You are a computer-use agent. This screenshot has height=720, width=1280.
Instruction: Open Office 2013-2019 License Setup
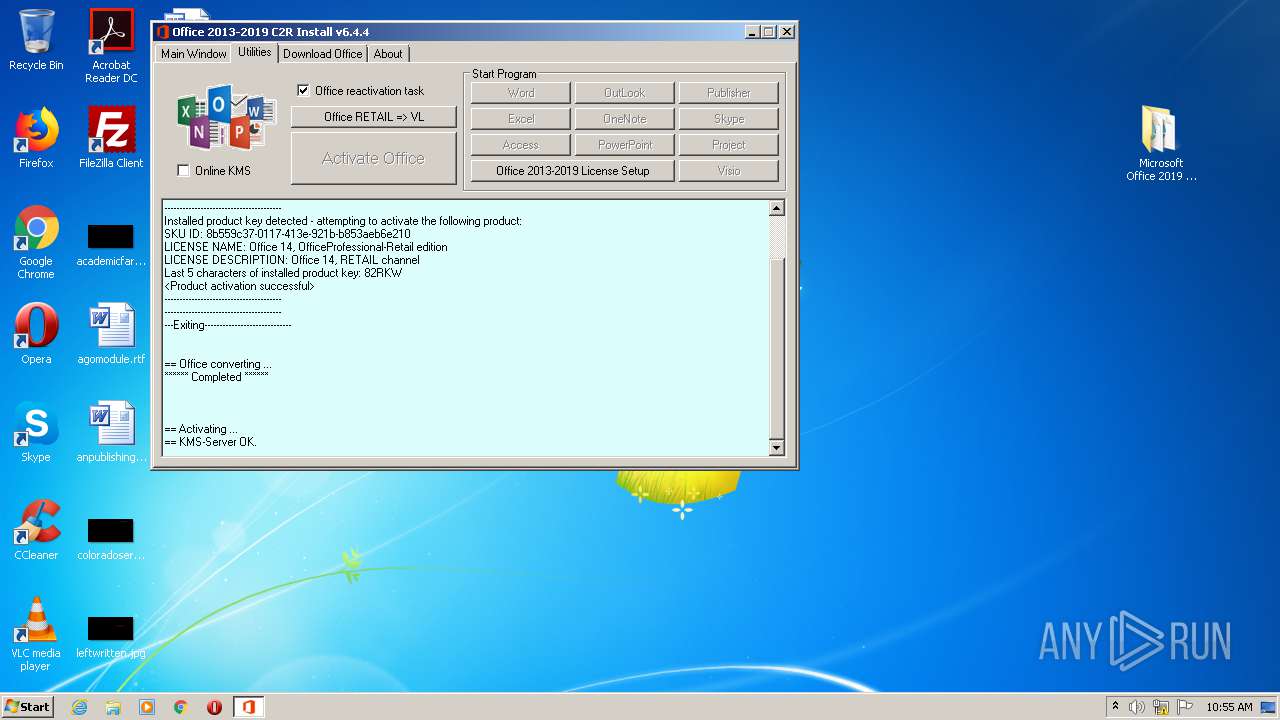pos(573,171)
